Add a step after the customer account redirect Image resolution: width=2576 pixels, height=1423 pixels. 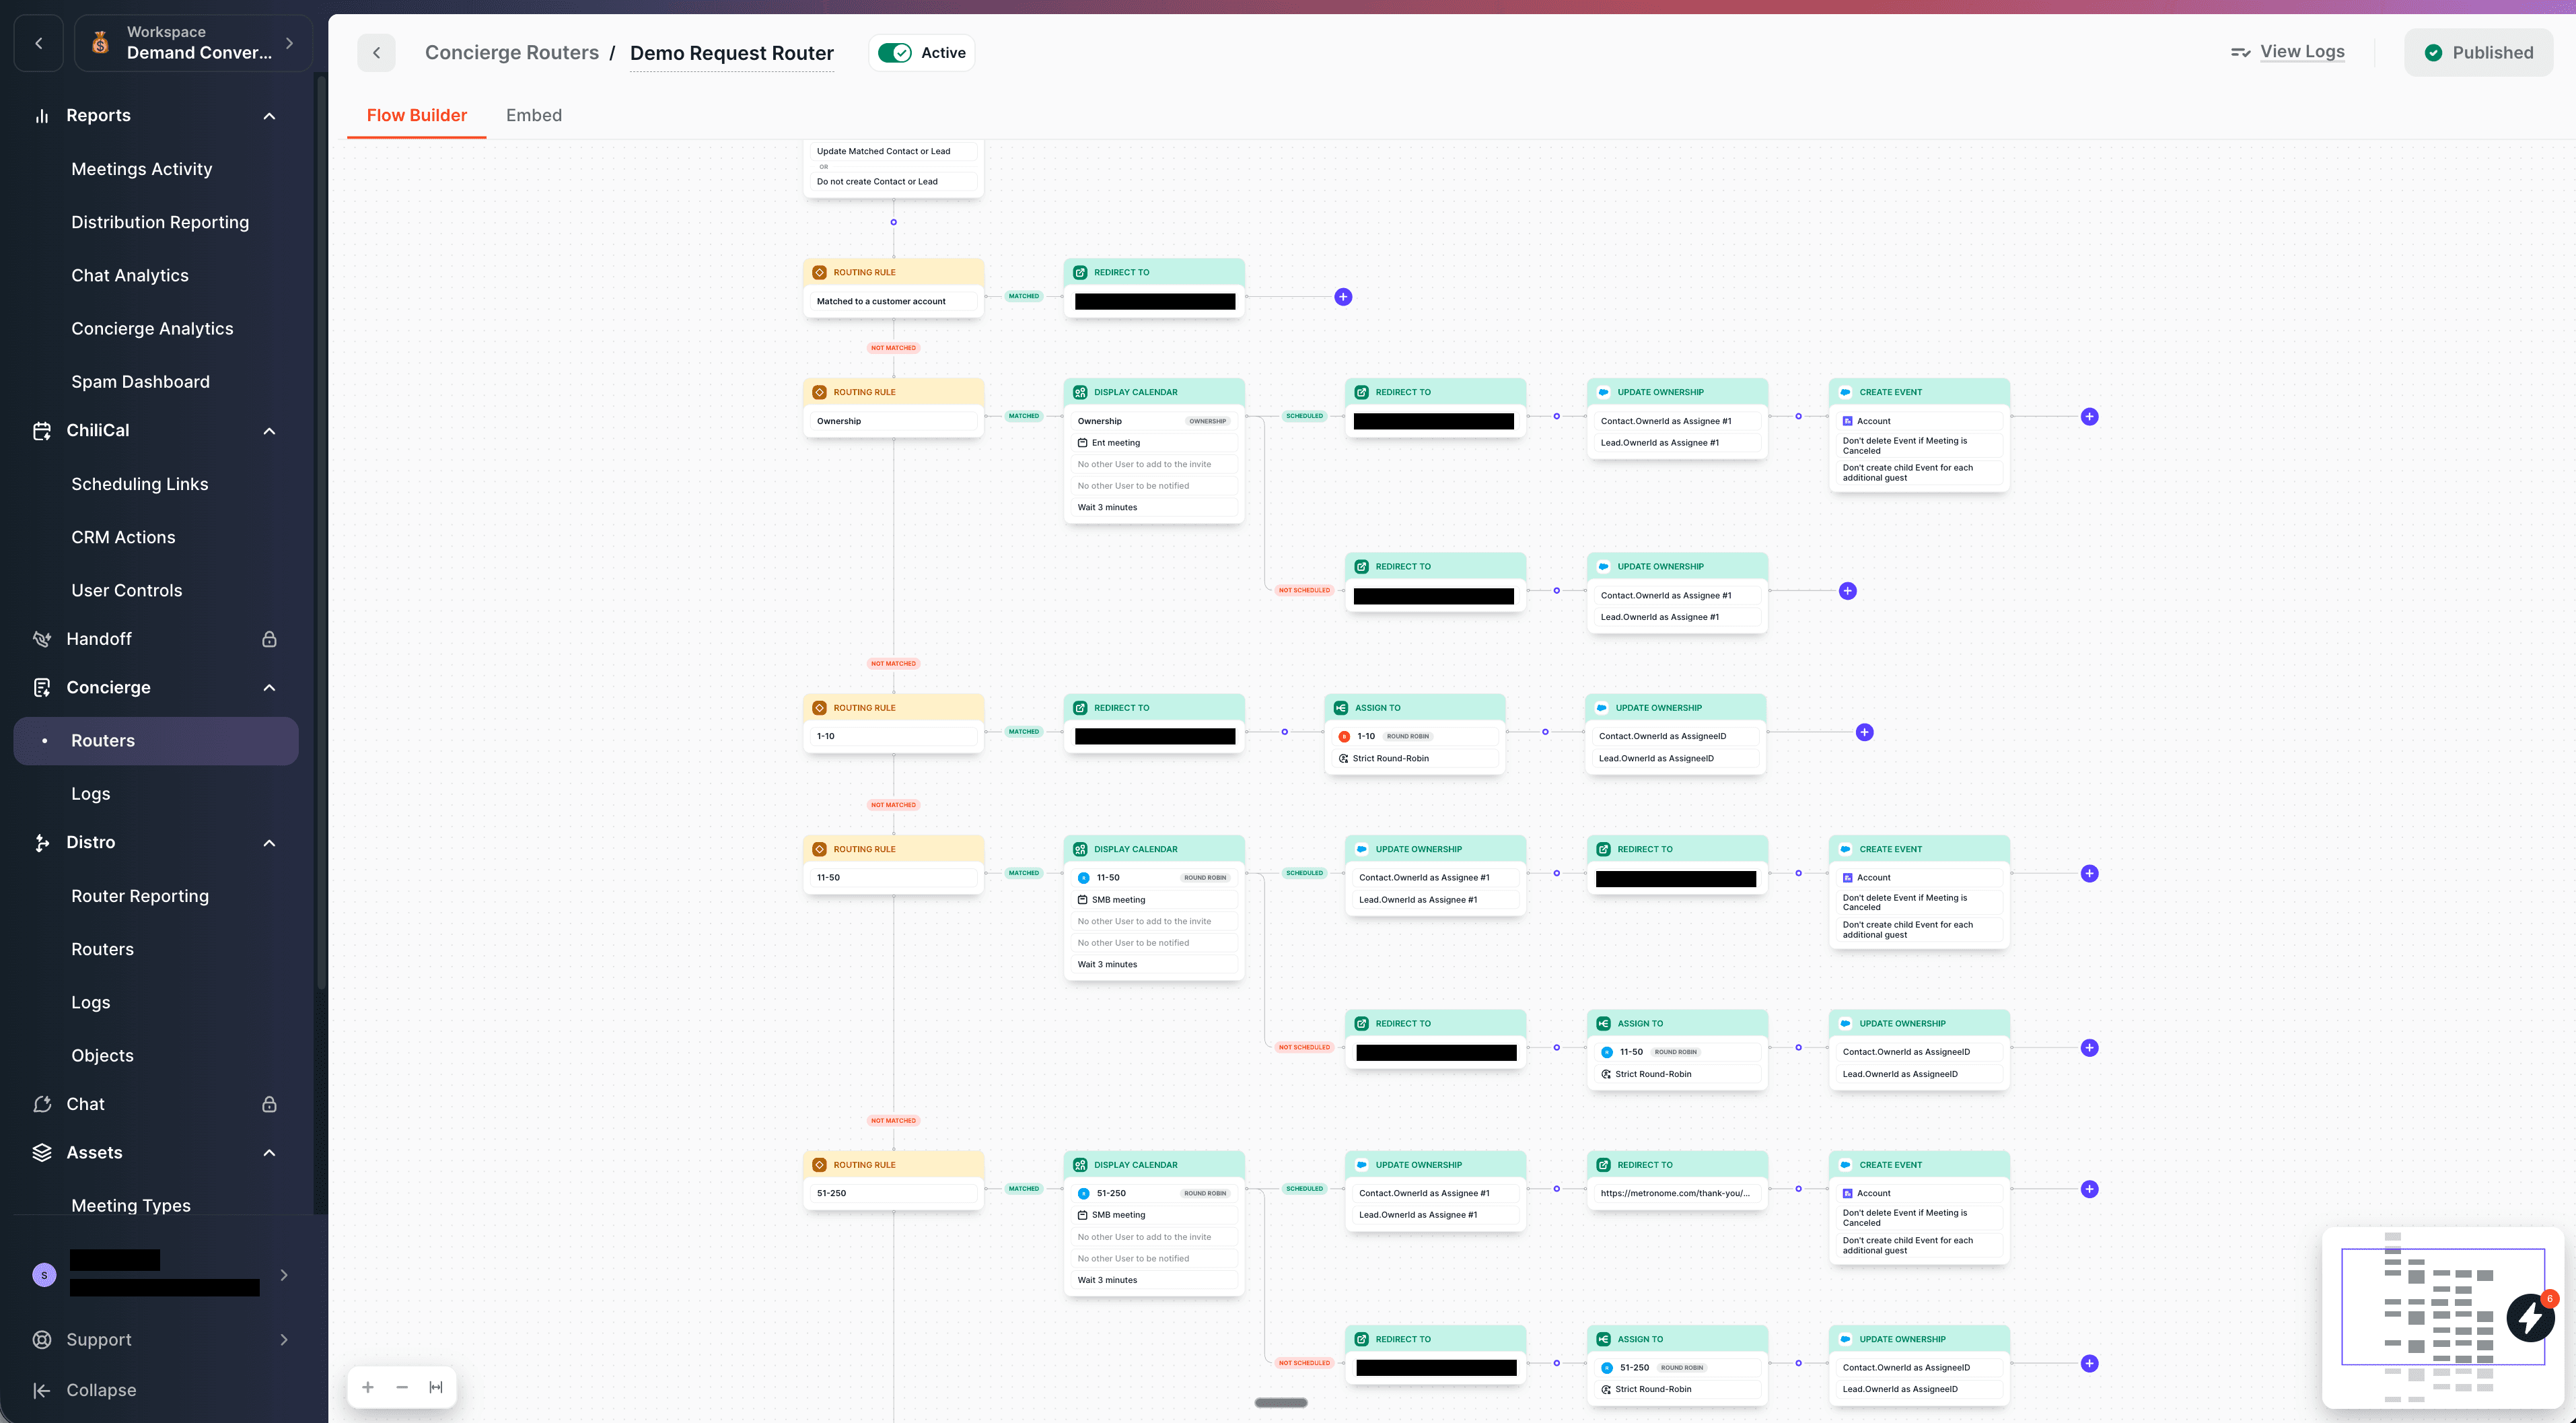coord(1343,297)
